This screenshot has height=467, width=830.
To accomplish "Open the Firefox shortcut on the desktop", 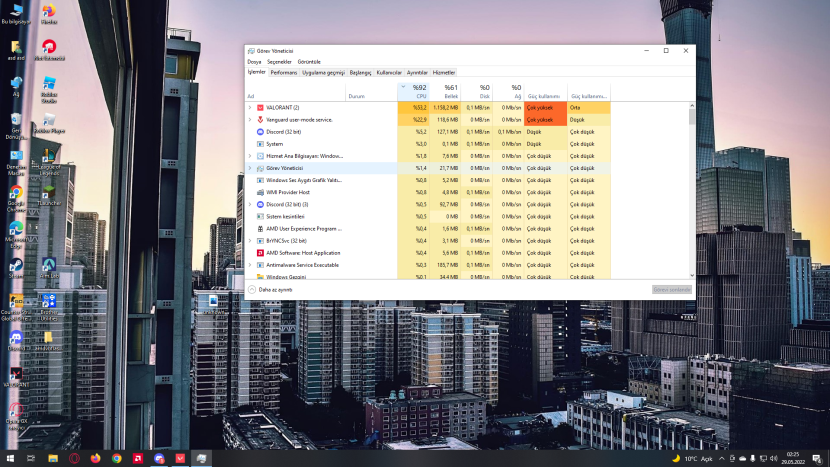I will pyautogui.click(x=49, y=14).
